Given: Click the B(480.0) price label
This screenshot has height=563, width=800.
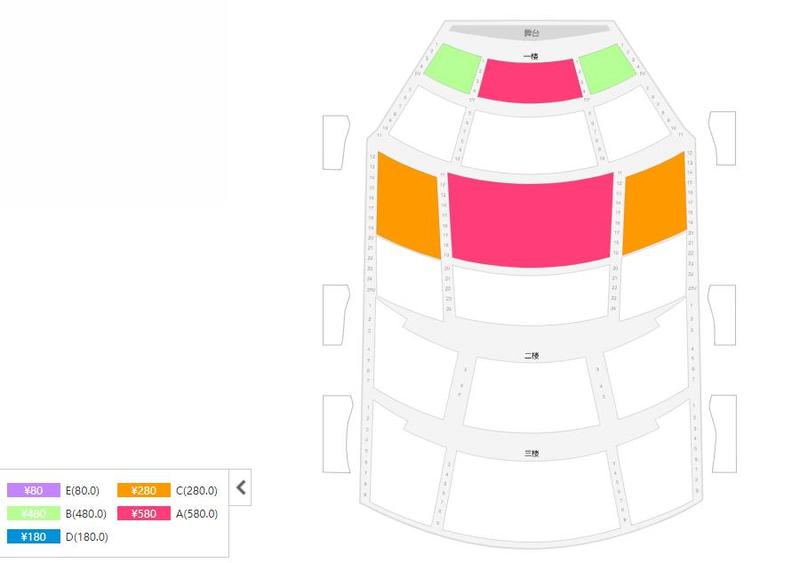Looking at the screenshot, I should coord(85,514).
